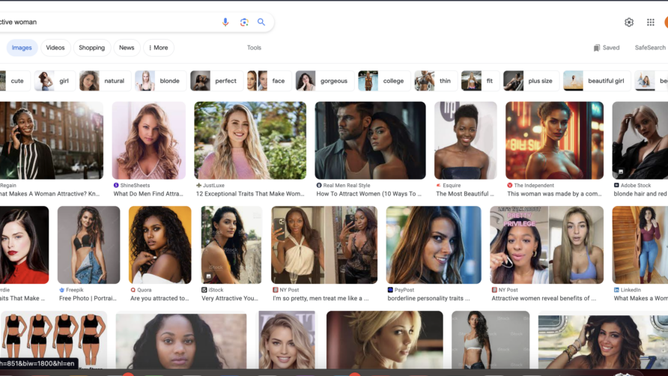Click the blue magnifier search icon

pos(261,22)
